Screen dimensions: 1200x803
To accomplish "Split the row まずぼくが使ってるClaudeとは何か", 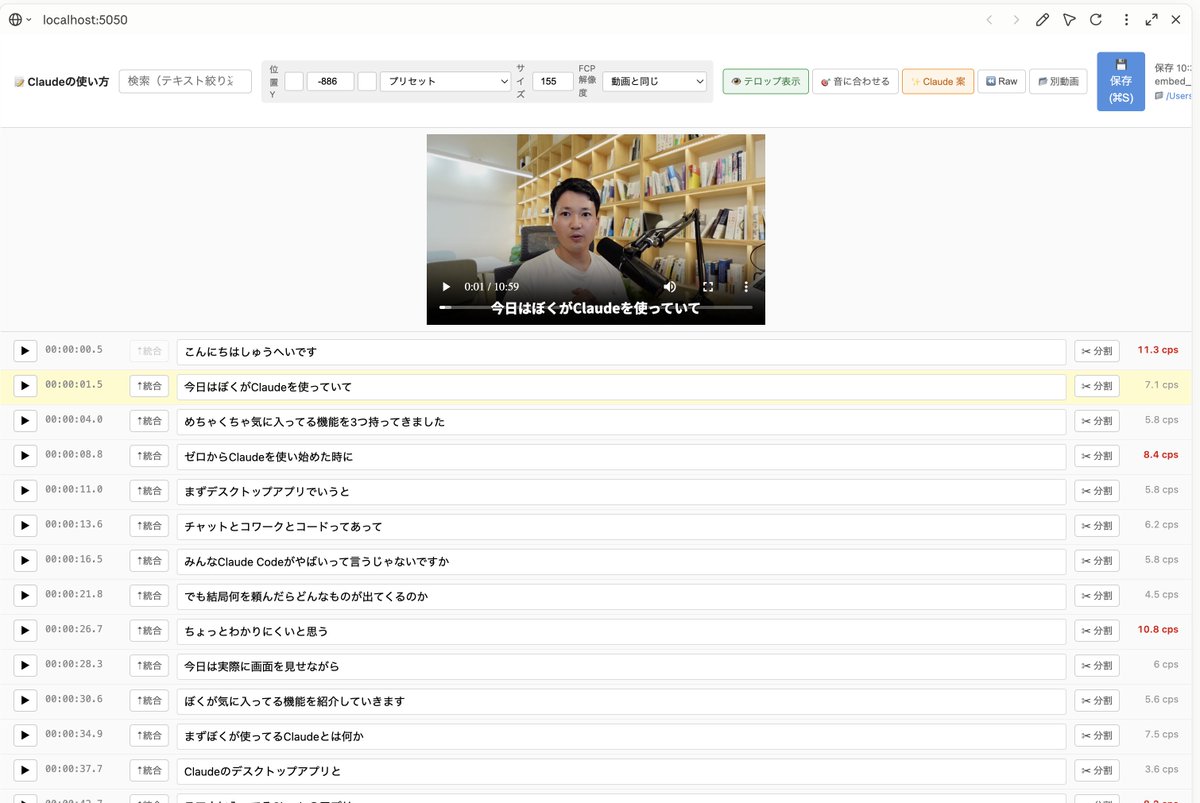I will coord(1096,736).
